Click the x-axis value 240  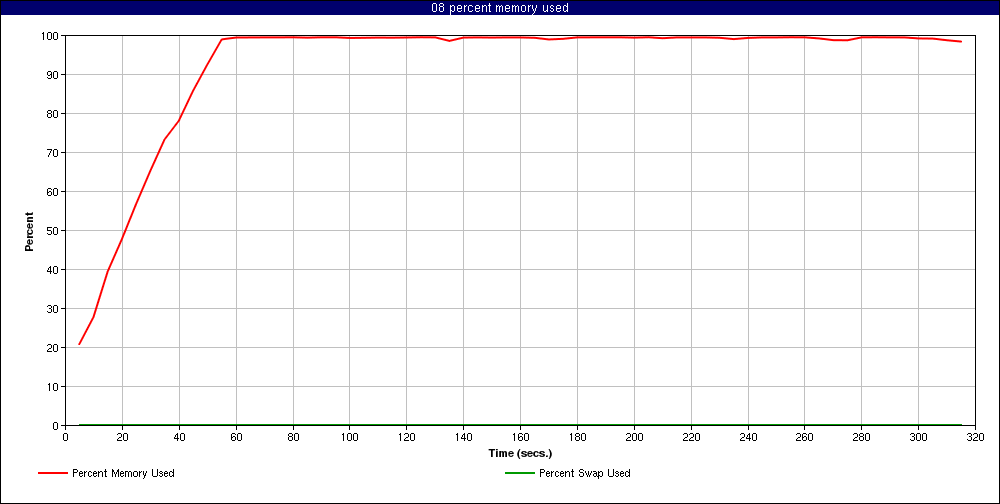747,437
